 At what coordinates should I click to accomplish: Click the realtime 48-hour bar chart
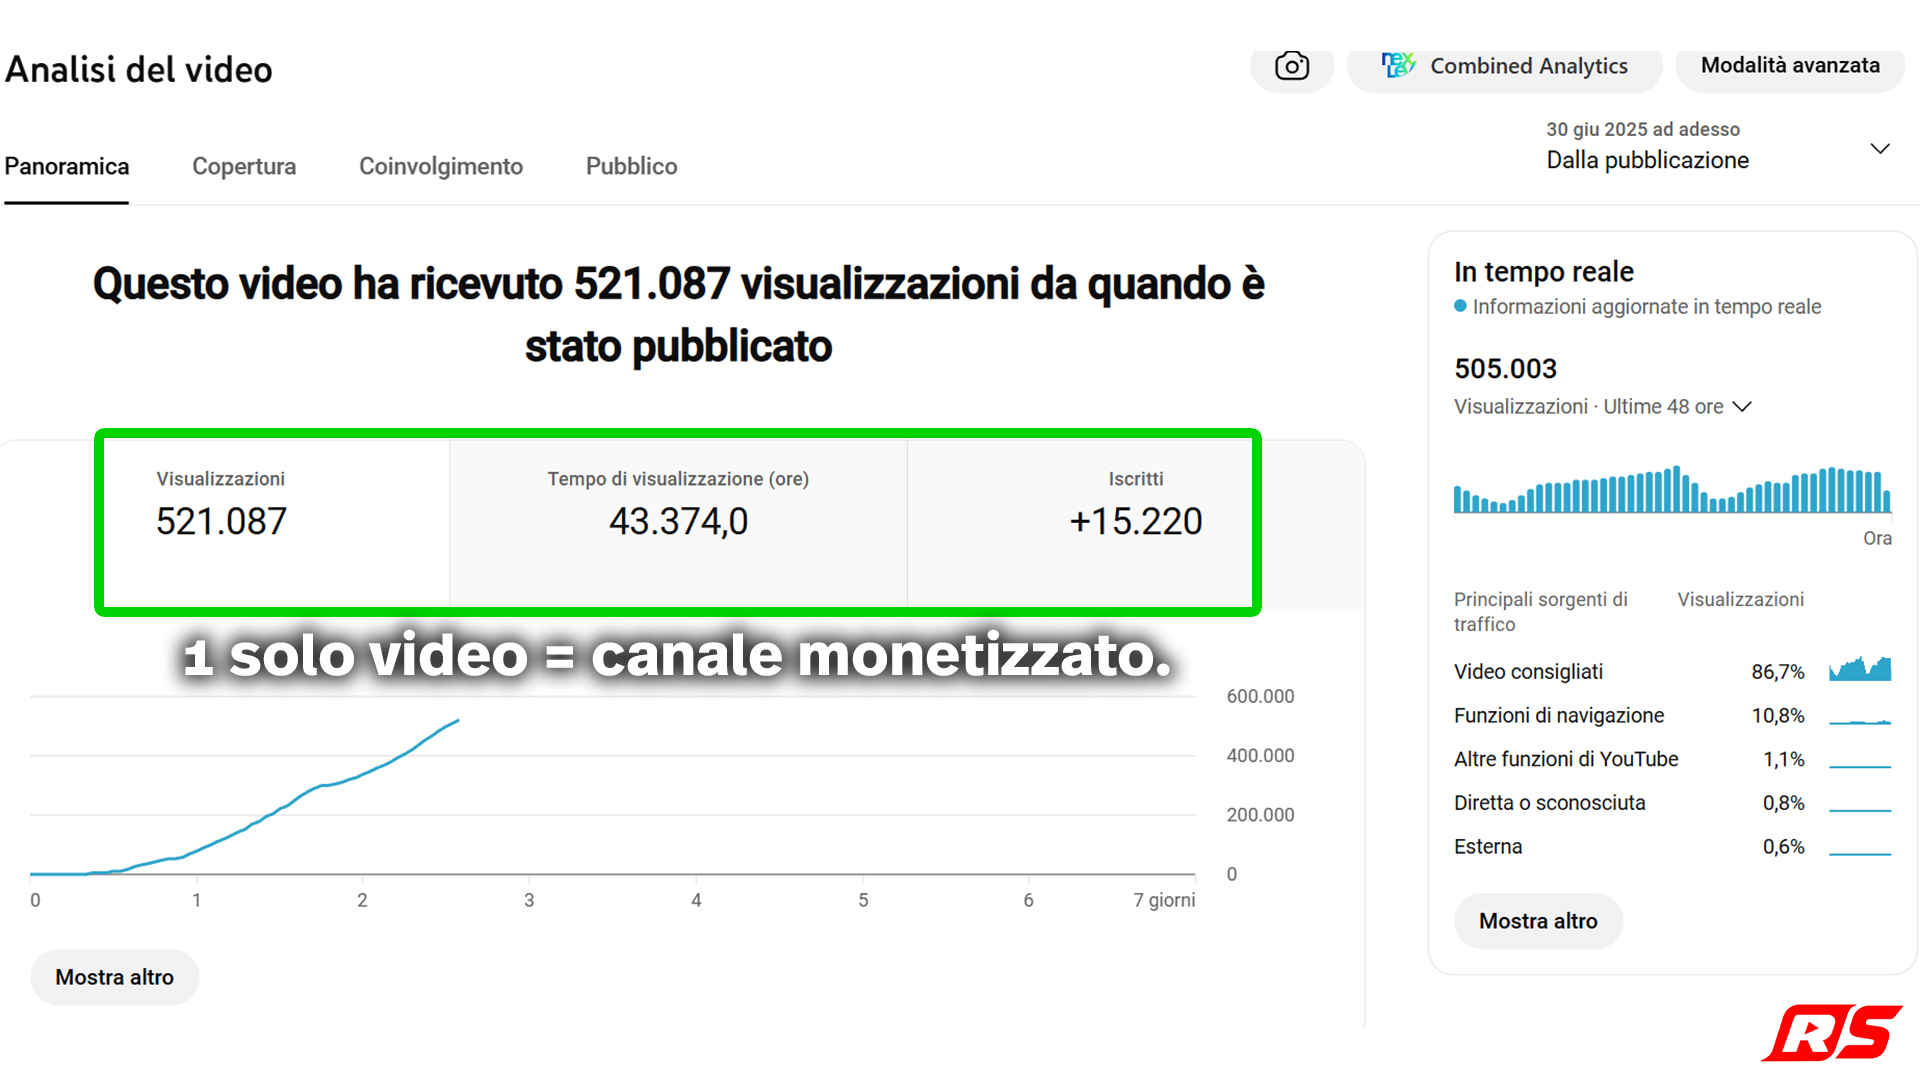[x=1672, y=489]
